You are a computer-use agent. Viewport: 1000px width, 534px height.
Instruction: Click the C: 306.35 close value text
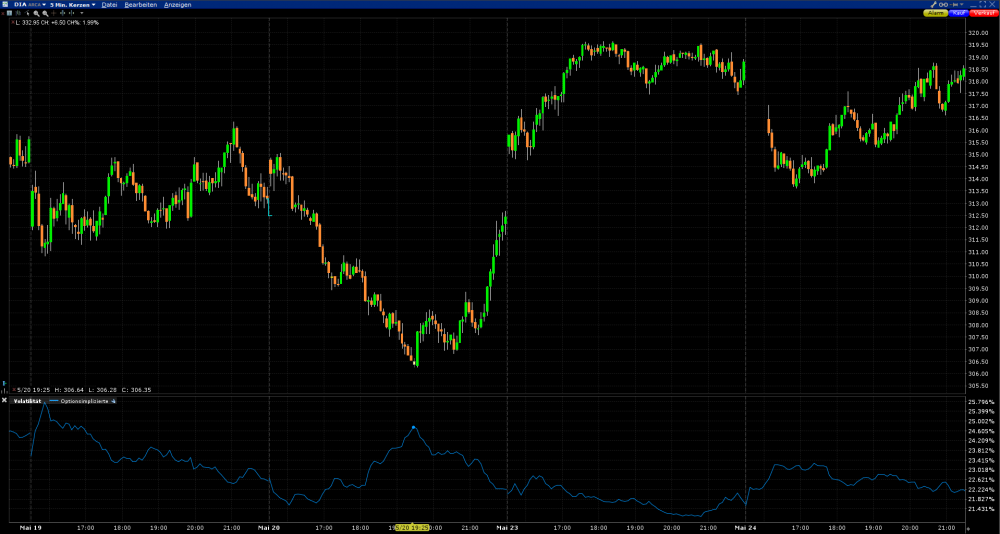pos(136,389)
